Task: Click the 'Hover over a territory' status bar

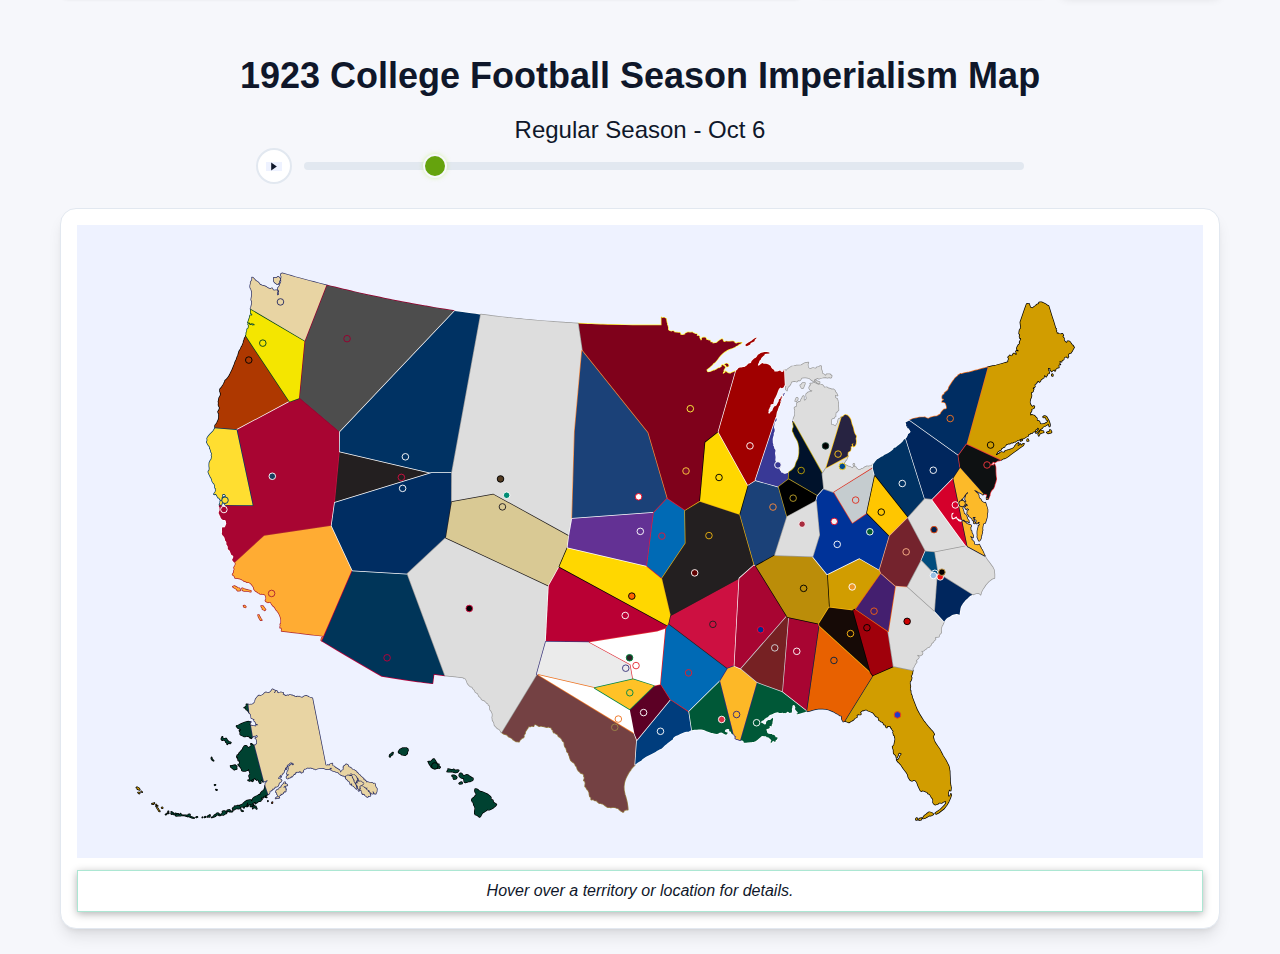Action: [640, 890]
